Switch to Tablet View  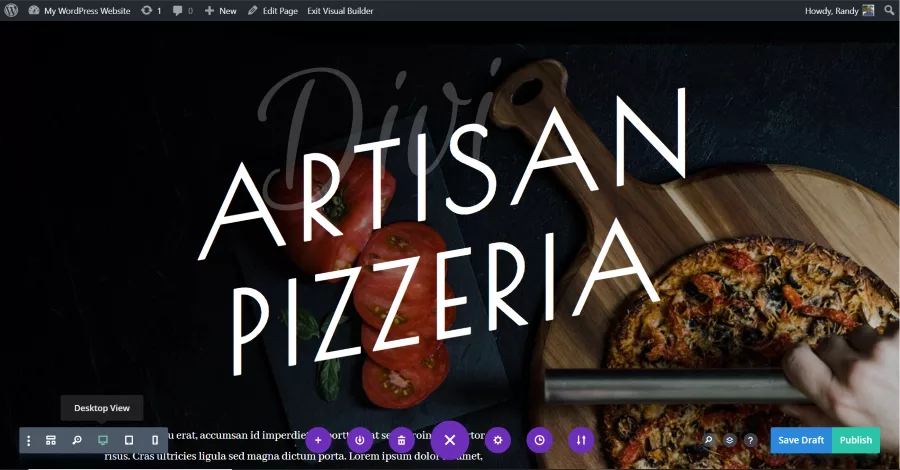tap(129, 440)
